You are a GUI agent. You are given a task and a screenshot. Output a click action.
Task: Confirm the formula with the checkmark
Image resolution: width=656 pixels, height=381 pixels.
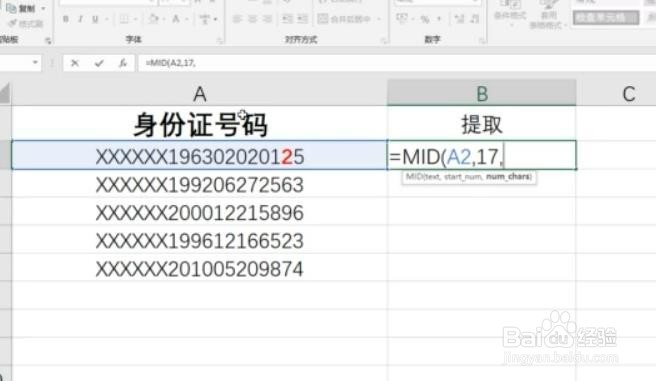(99, 63)
